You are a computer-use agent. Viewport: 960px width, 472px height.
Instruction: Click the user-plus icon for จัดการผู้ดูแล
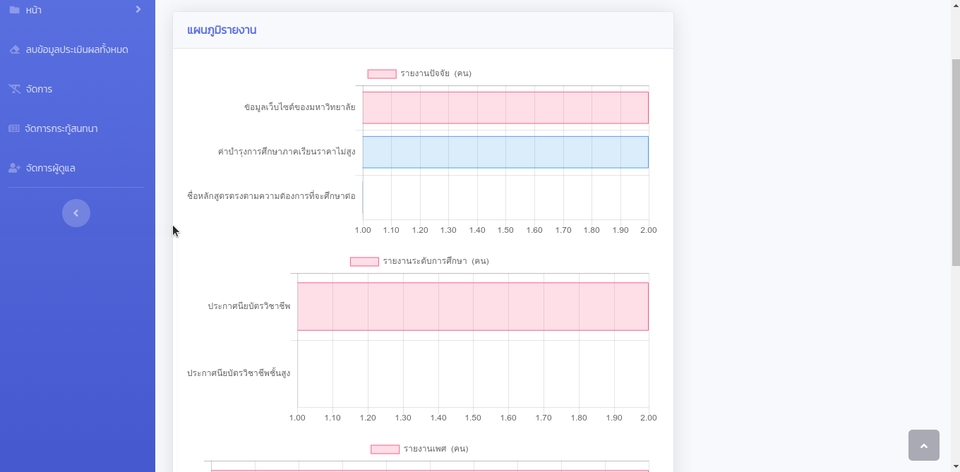pyautogui.click(x=15, y=168)
